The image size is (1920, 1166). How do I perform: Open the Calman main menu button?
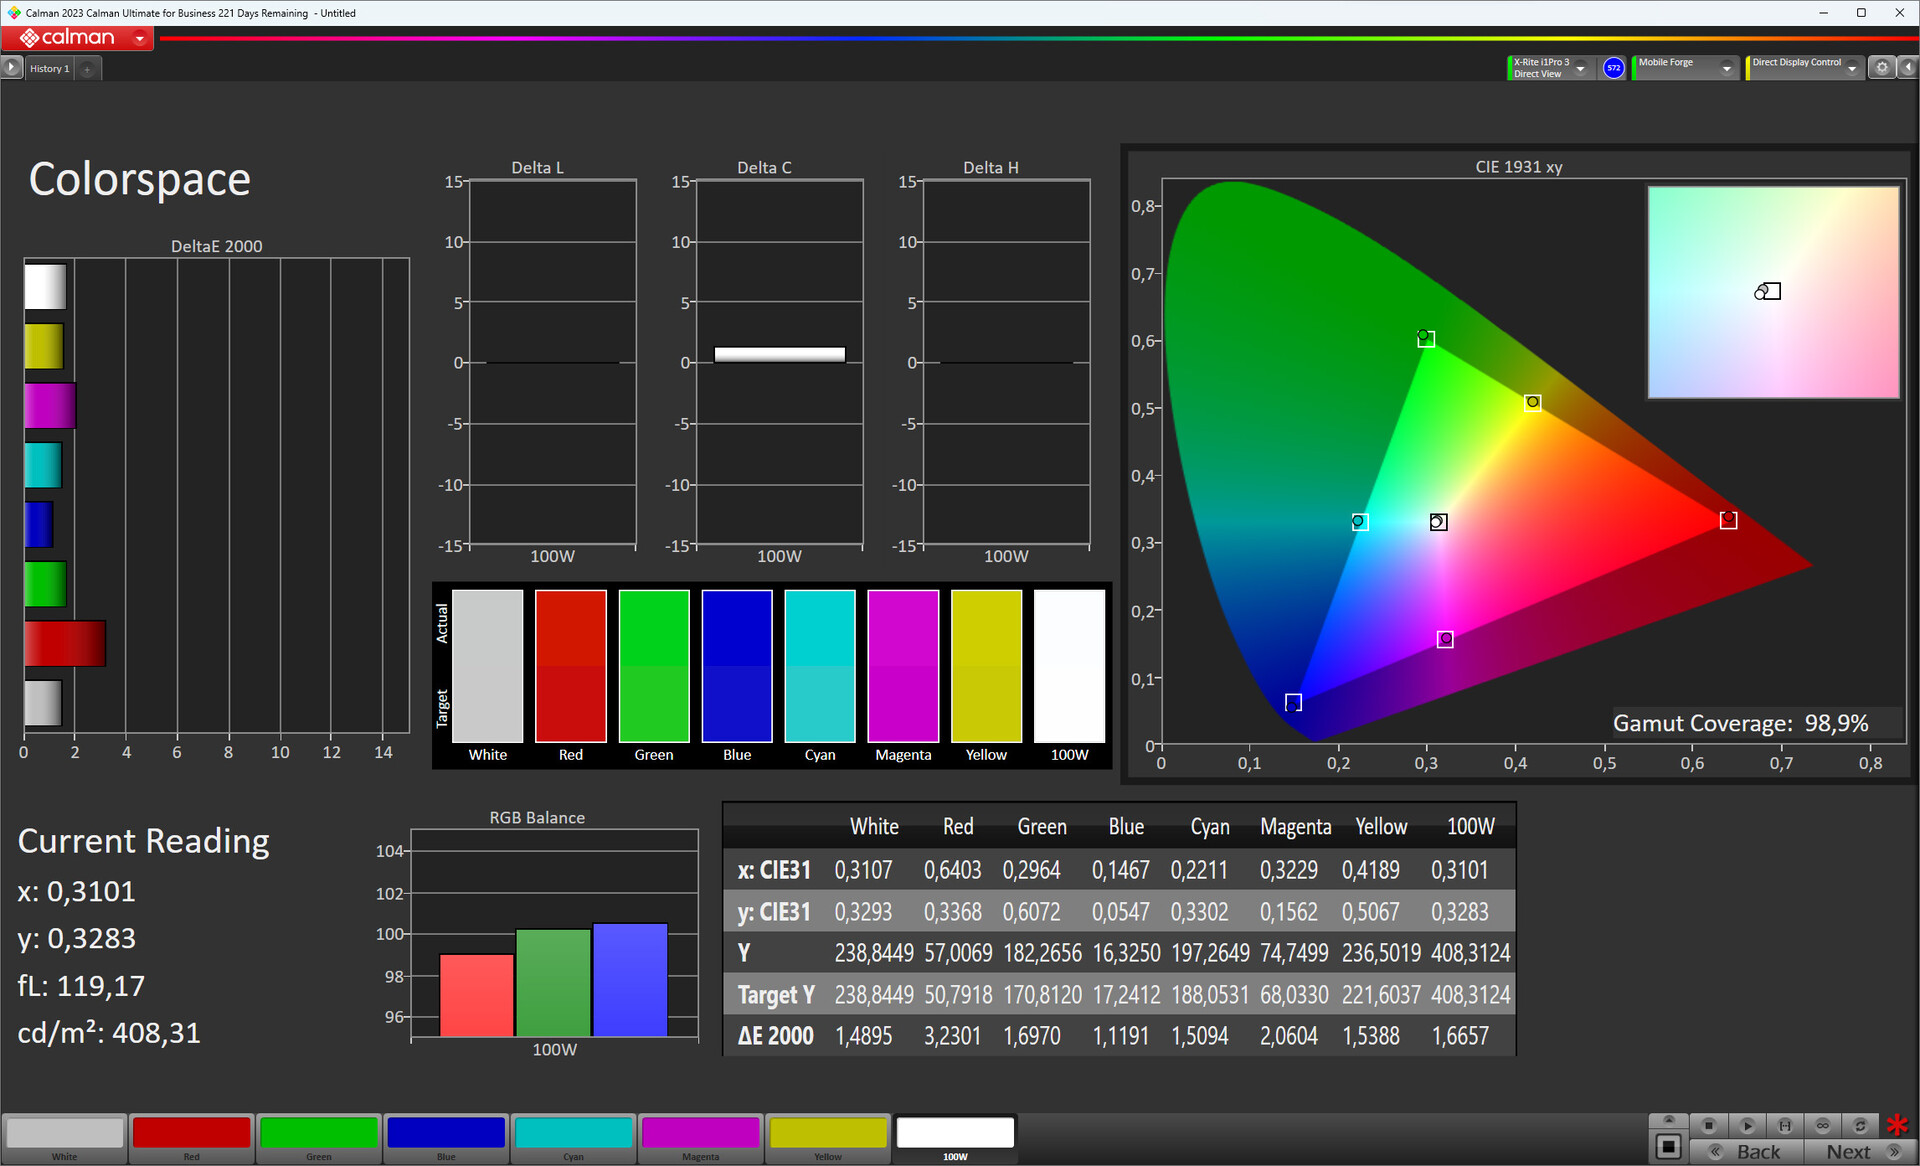tap(78, 38)
